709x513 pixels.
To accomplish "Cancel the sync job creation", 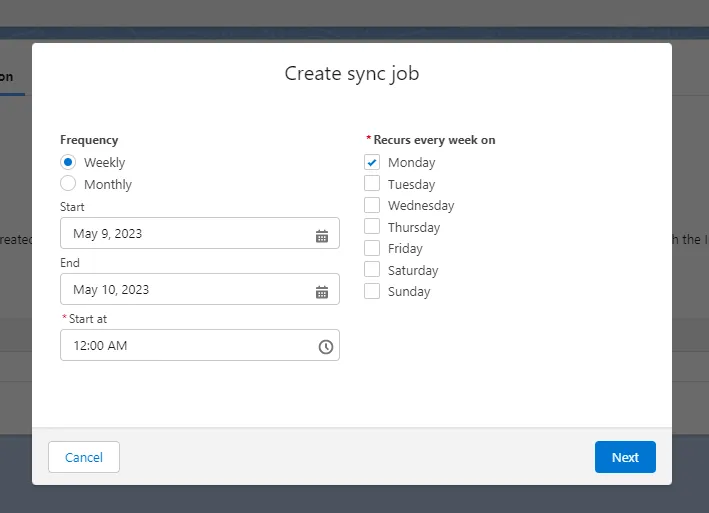I will point(84,457).
